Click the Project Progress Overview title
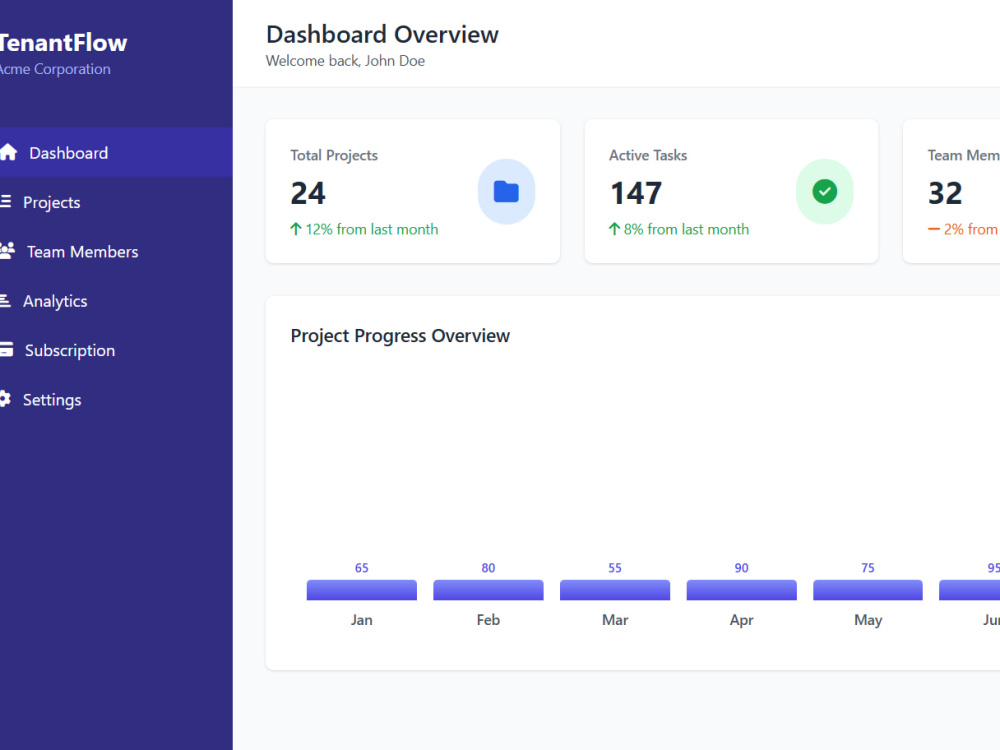The height and width of the screenshot is (750, 1000). click(x=401, y=335)
